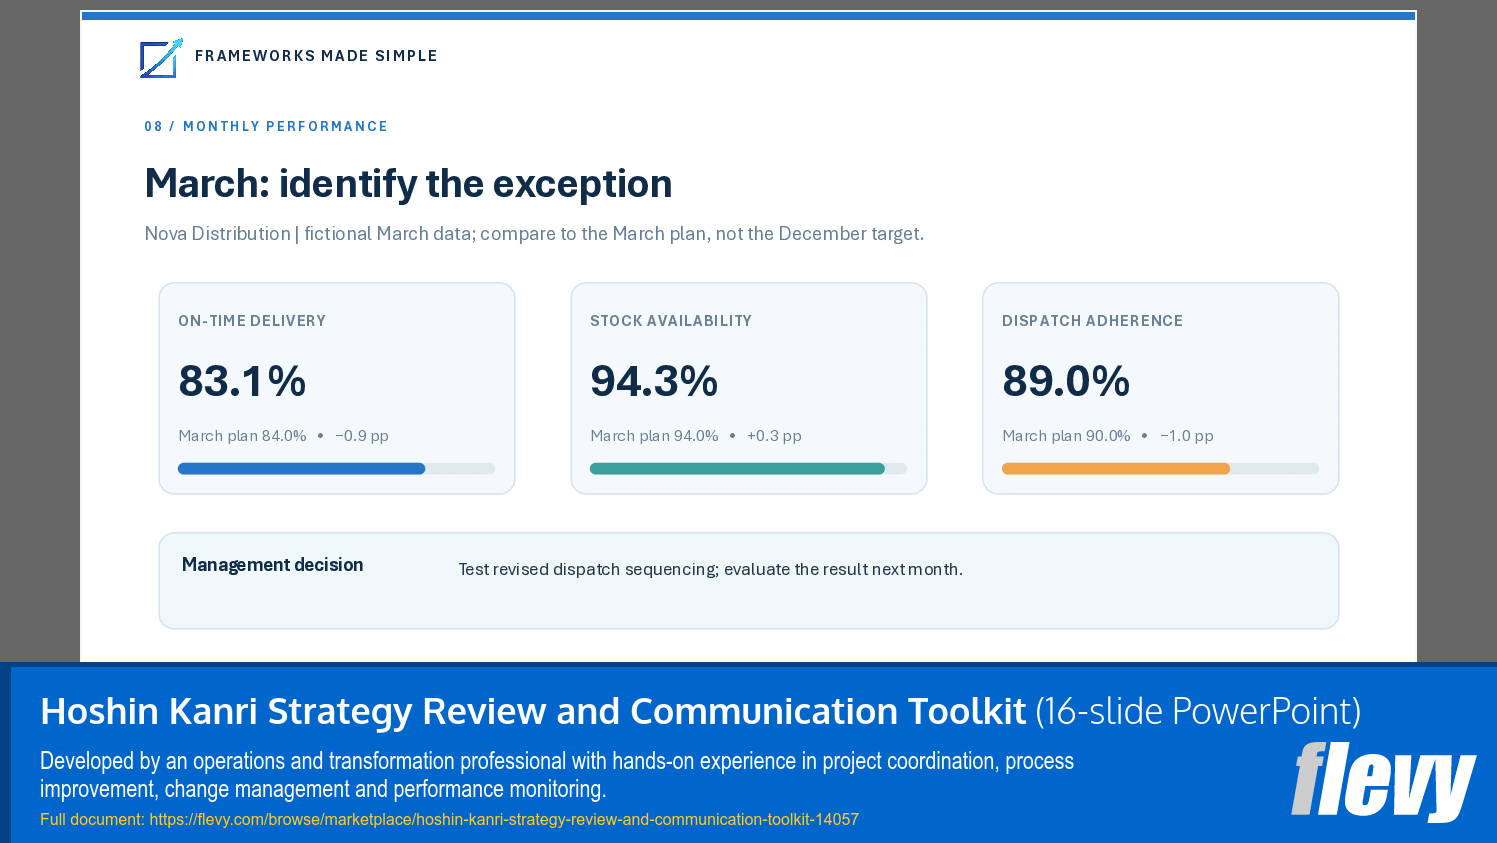Click the STOCK AVAILABILITY card label
The height and width of the screenshot is (843, 1497).
coord(671,321)
